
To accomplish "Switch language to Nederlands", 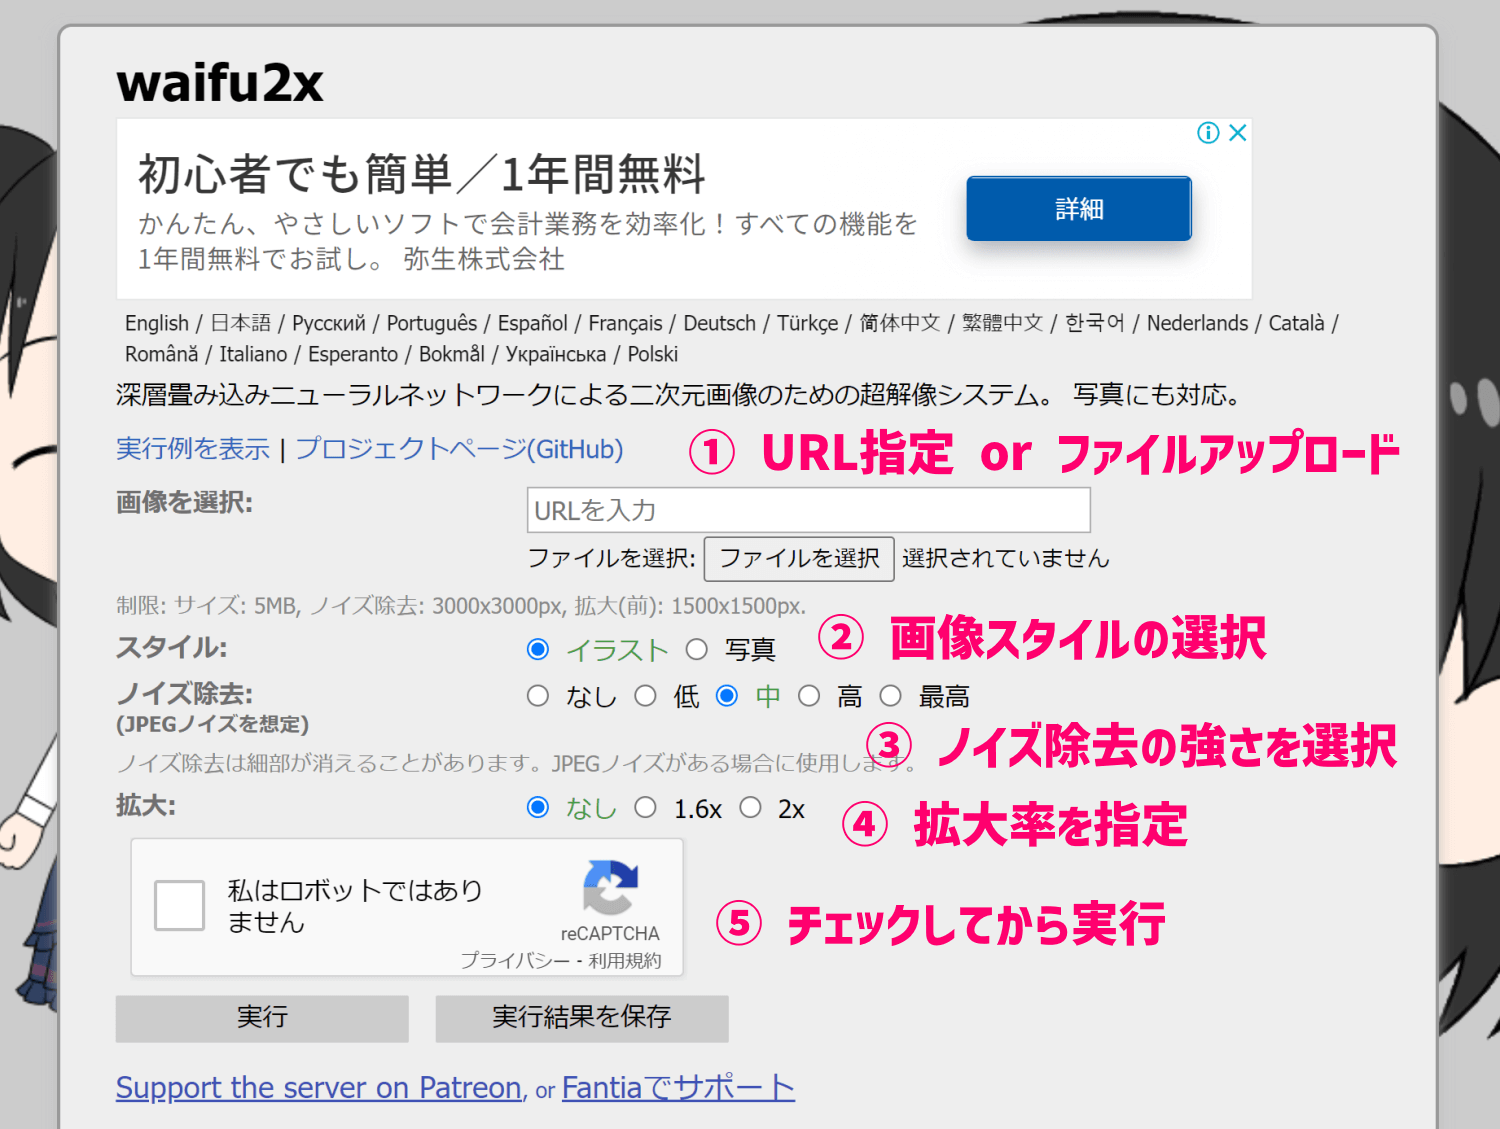I will click(x=1197, y=323).
